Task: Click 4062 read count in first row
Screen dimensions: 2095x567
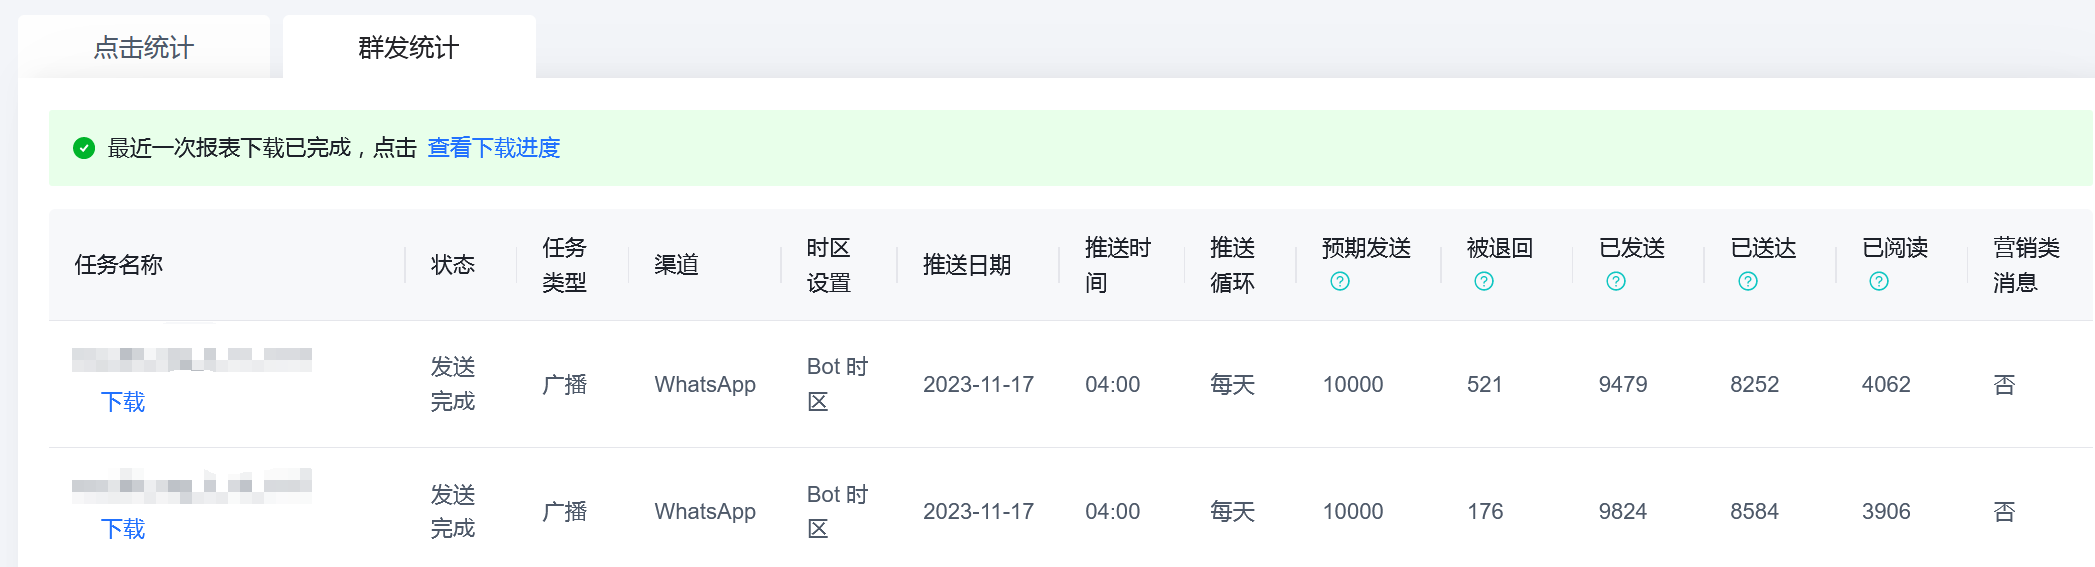Action: tap(1886, 384)
